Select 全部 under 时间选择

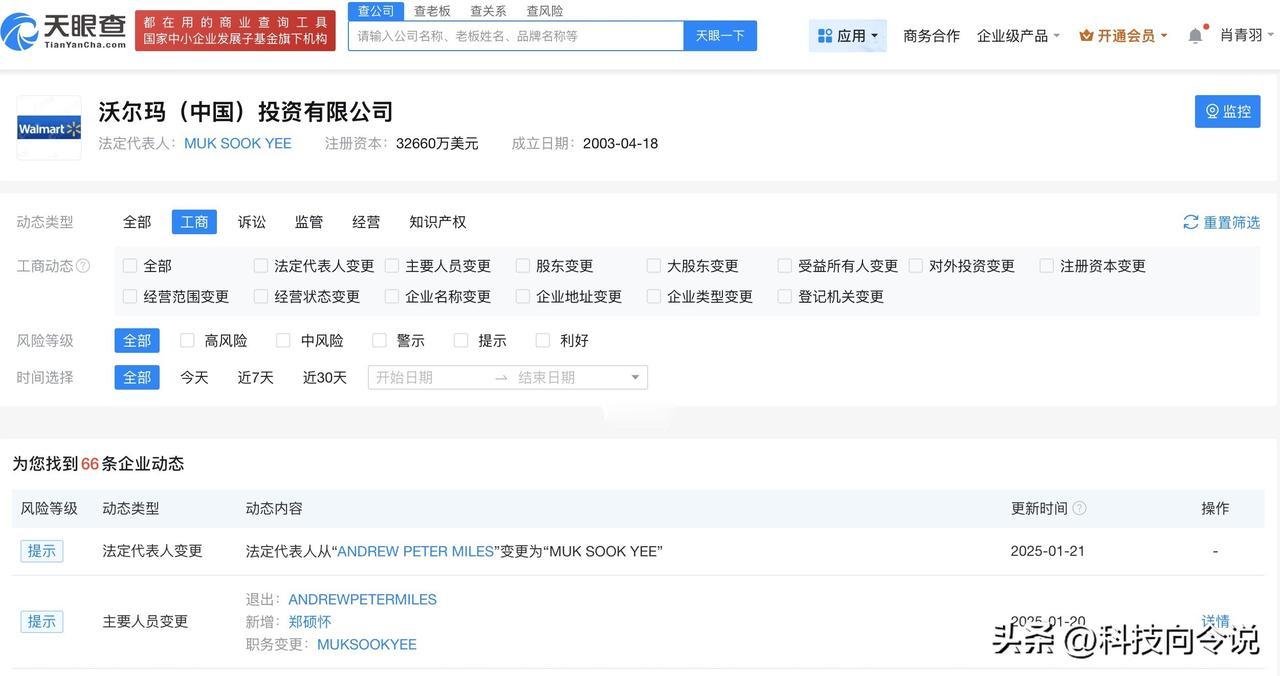[137, 377]
